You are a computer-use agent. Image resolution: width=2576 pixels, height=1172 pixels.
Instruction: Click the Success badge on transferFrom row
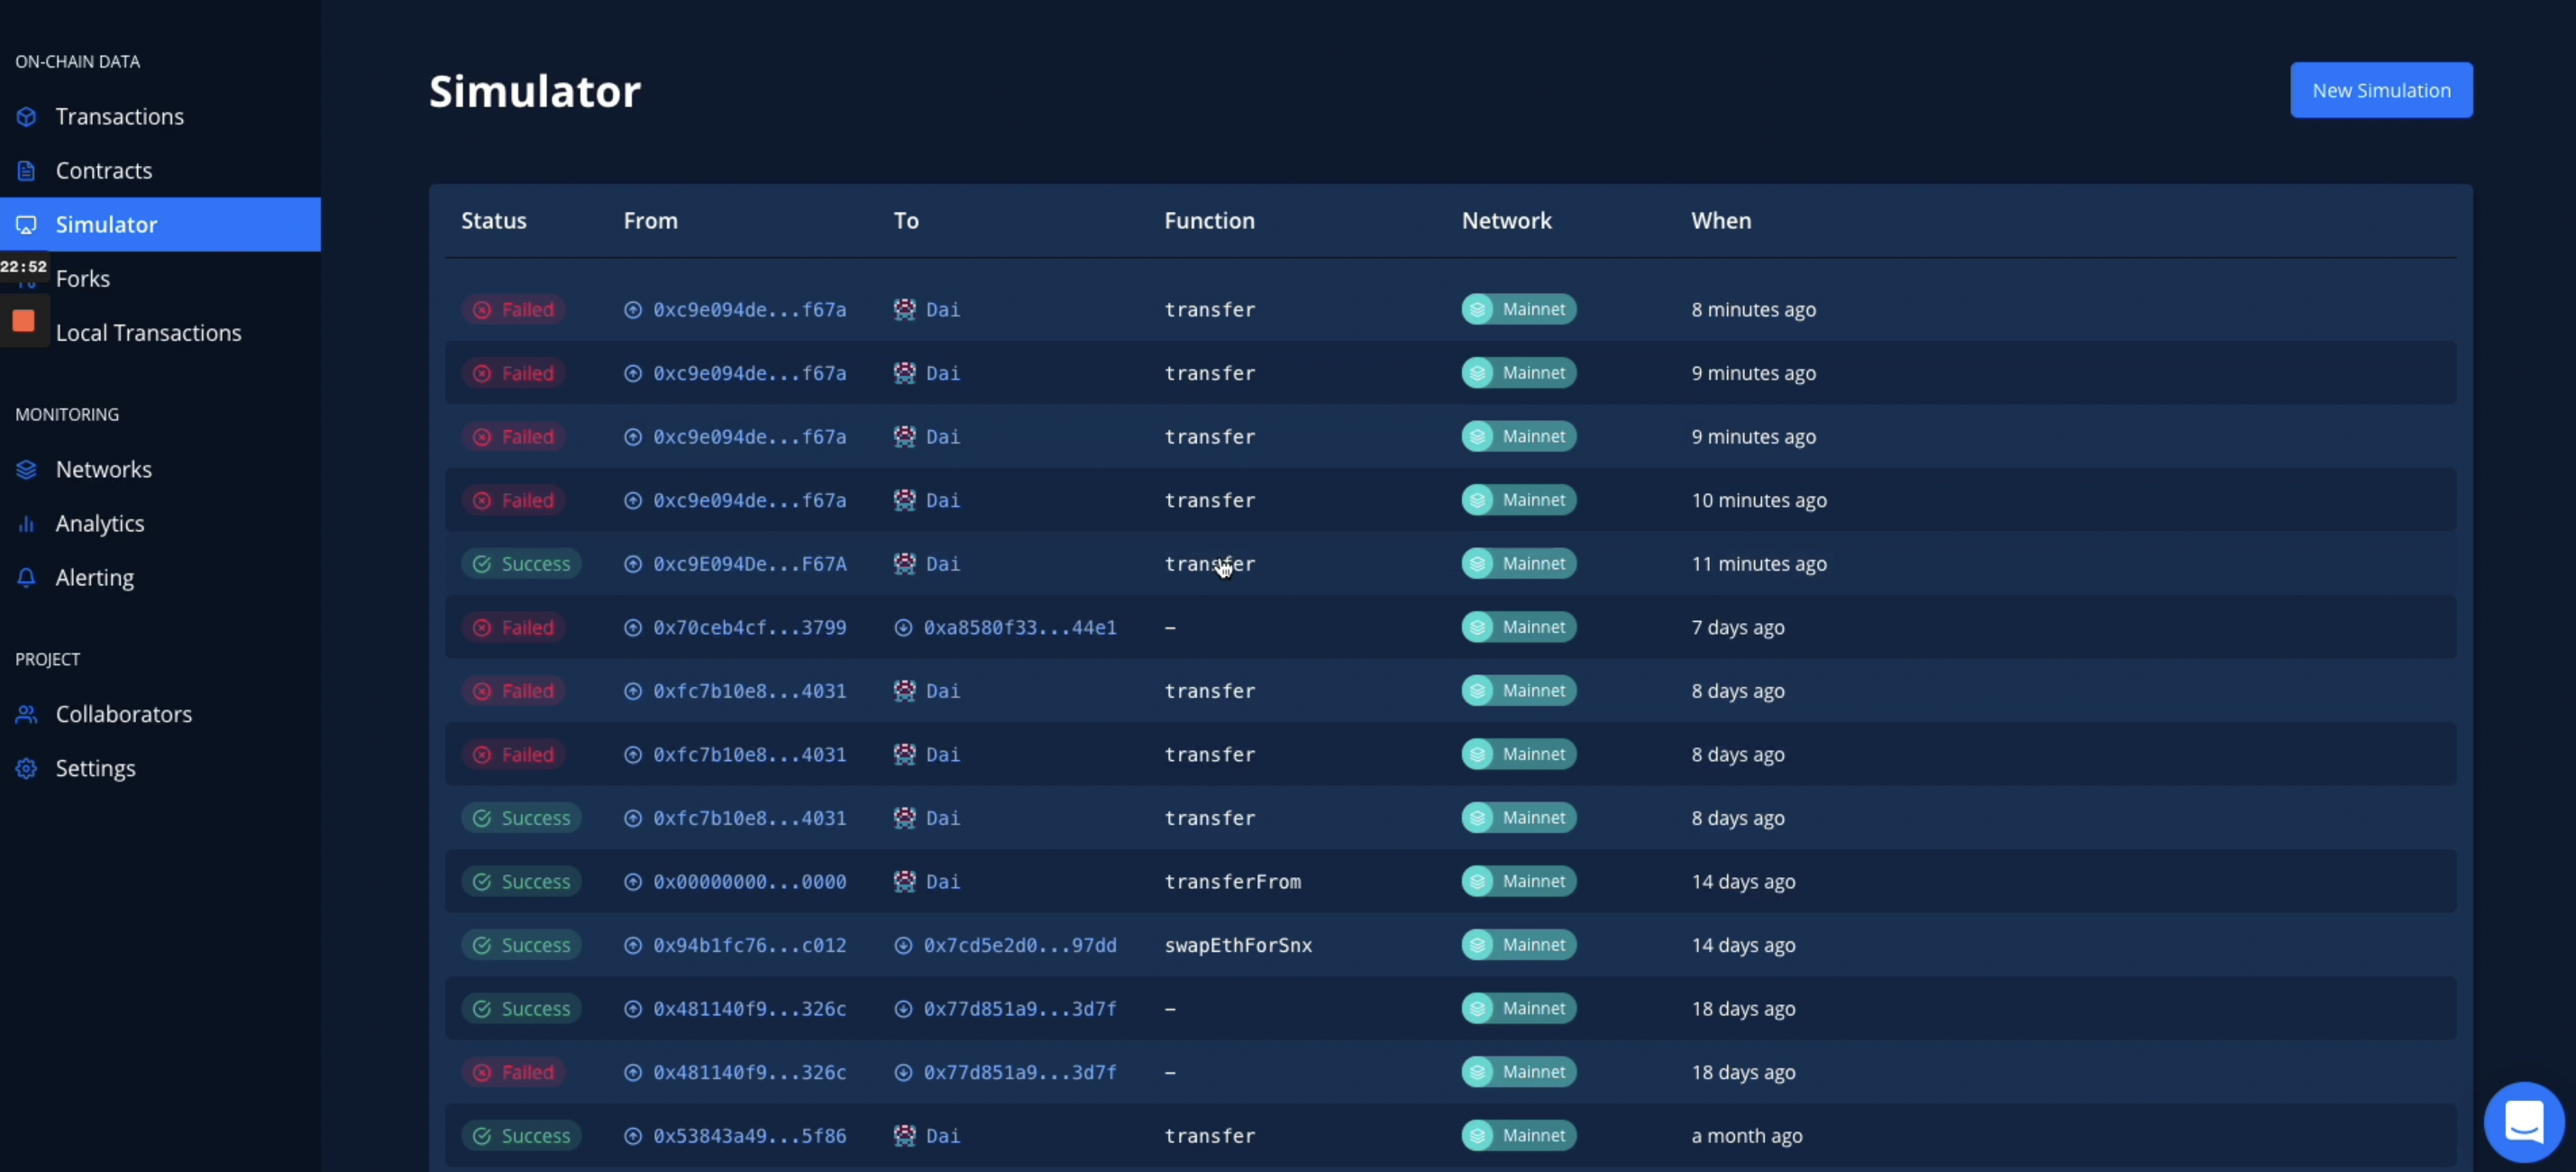click(521, 882)
